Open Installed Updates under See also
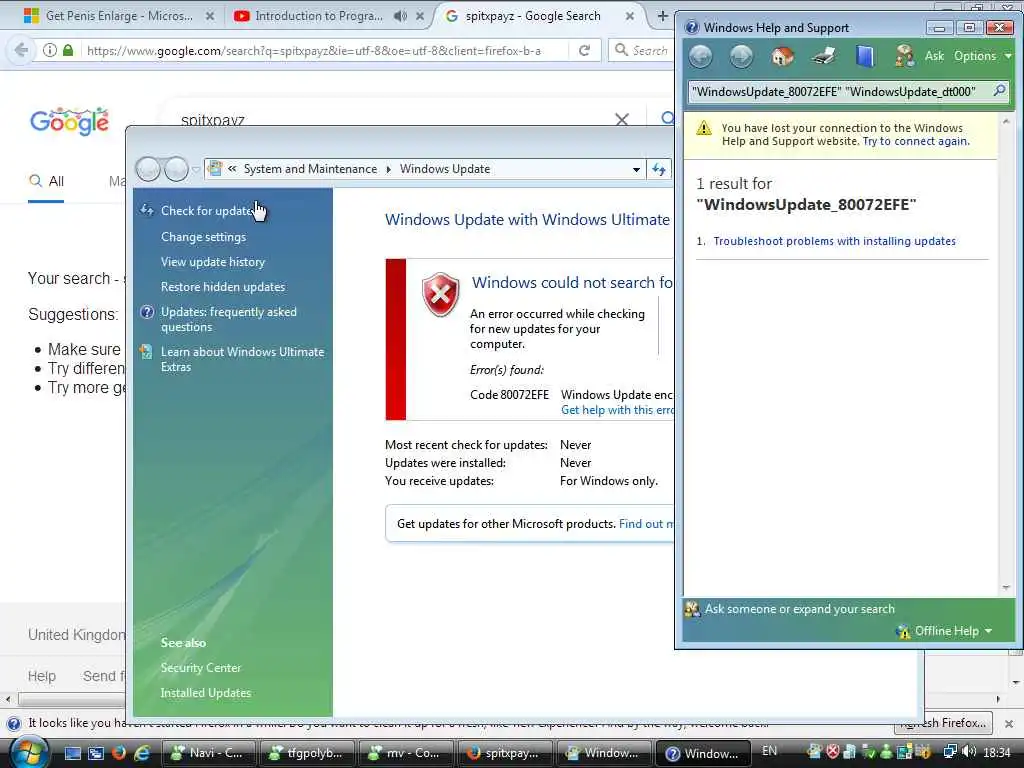The height and width of the screenshot is (768, 1024). point(206,693)
